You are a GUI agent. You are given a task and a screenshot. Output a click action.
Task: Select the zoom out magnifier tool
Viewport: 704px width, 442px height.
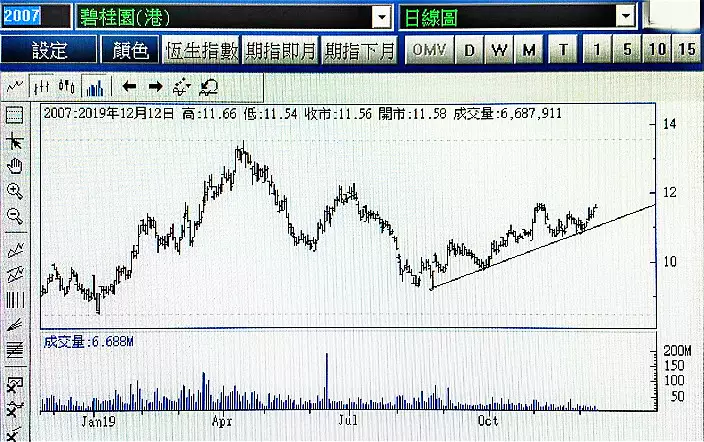pos(14,216)
